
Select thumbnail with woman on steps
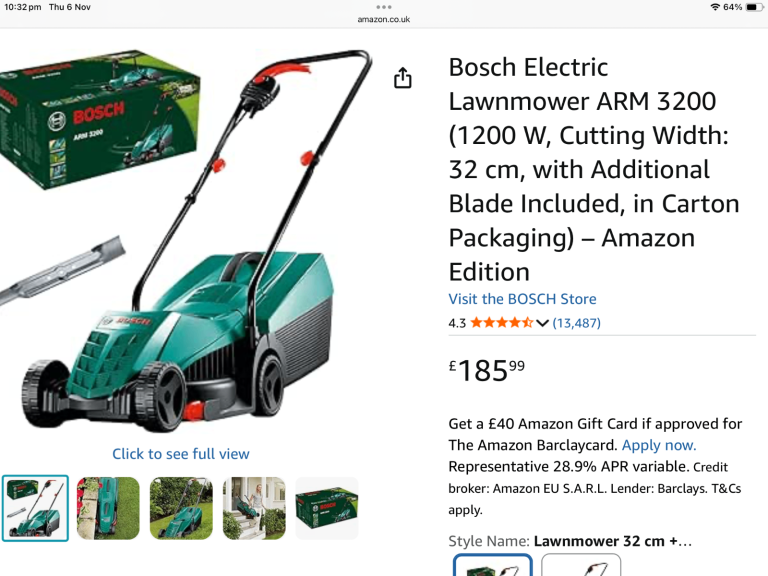254,508
